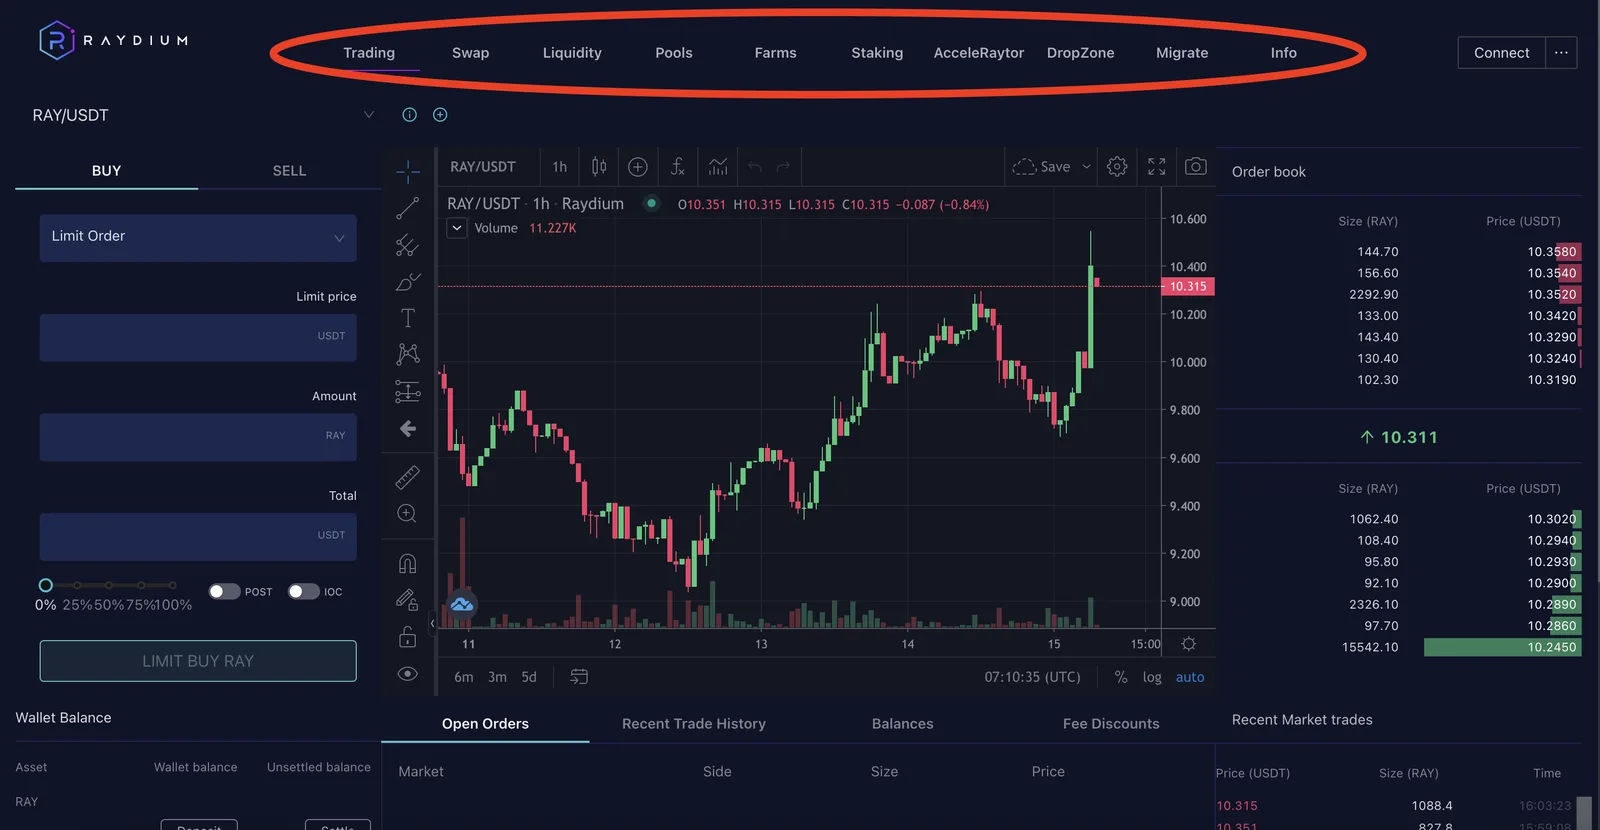Focus the Amount RAY input field
Viewport: 1600px width, 830px height.
(198, 437)
